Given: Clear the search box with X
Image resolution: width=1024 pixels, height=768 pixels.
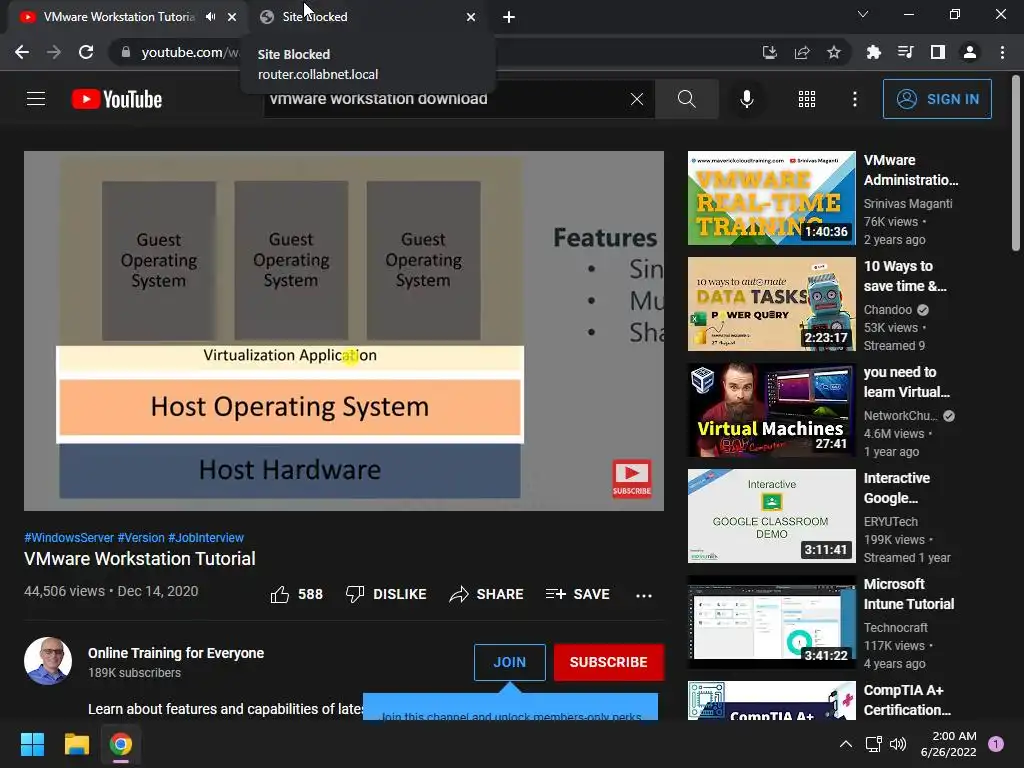Looking at the screenshot, I should point(637,99).
